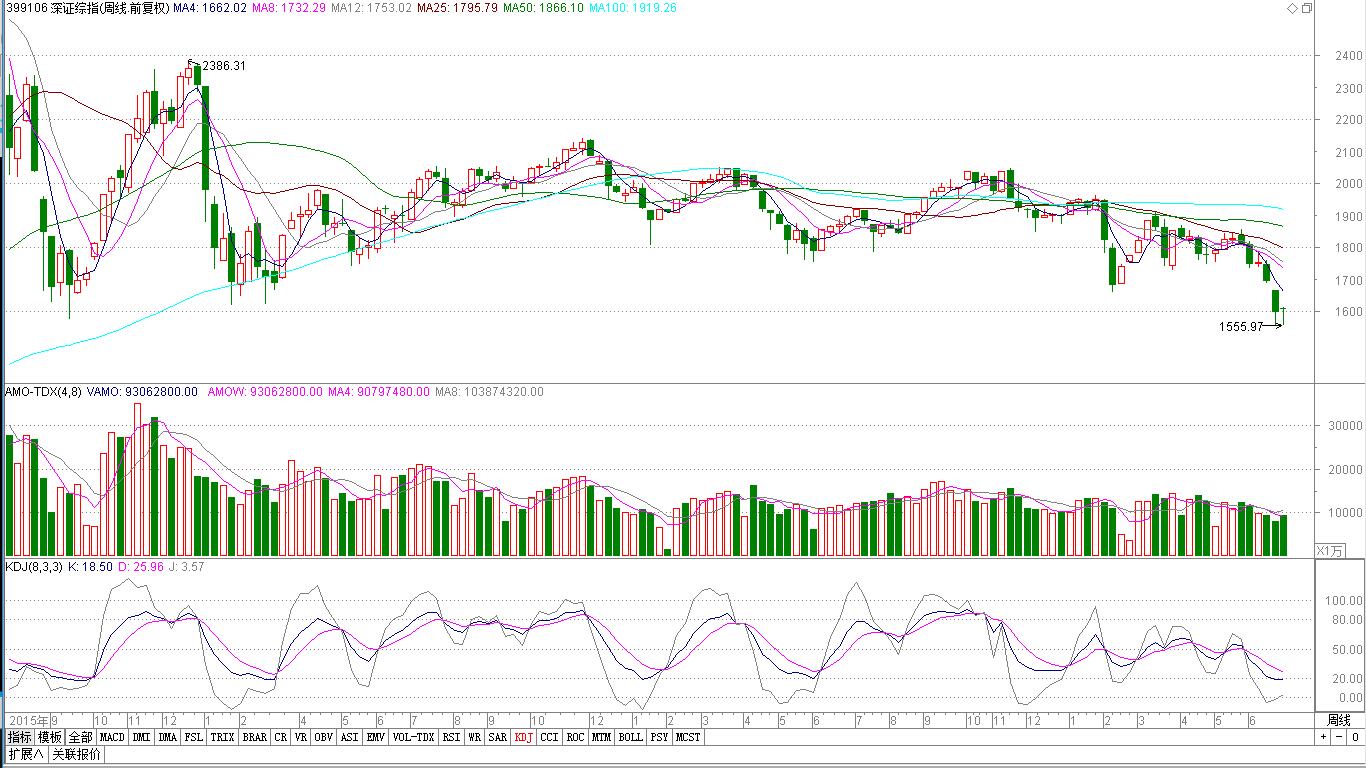
Task: Click the KDJ(8,3,3) indicator label
Action: (x=34, y=566)
